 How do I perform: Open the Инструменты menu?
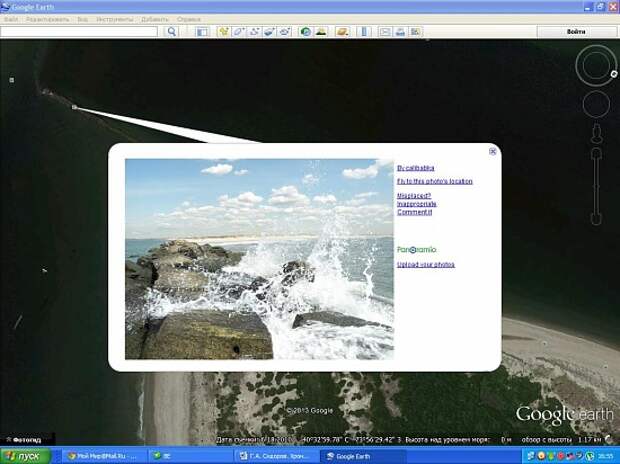pos(115,19)
